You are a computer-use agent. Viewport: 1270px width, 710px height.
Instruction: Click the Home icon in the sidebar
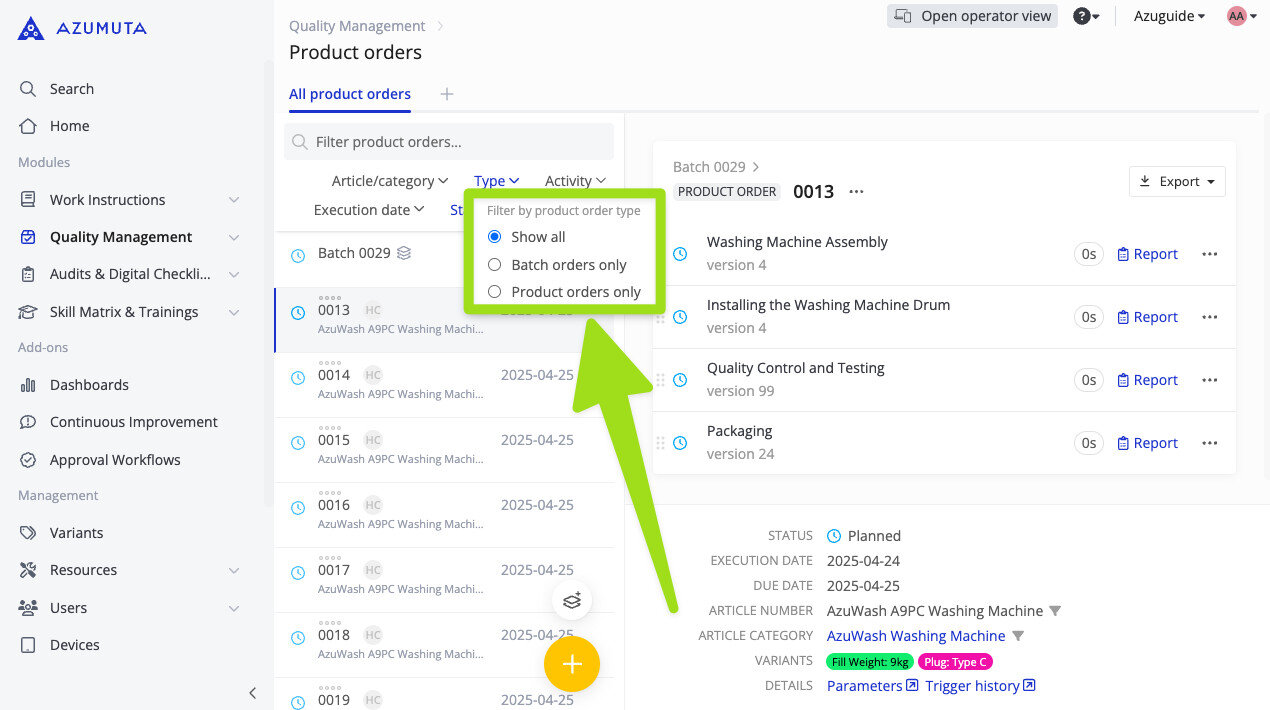(28, 126)
